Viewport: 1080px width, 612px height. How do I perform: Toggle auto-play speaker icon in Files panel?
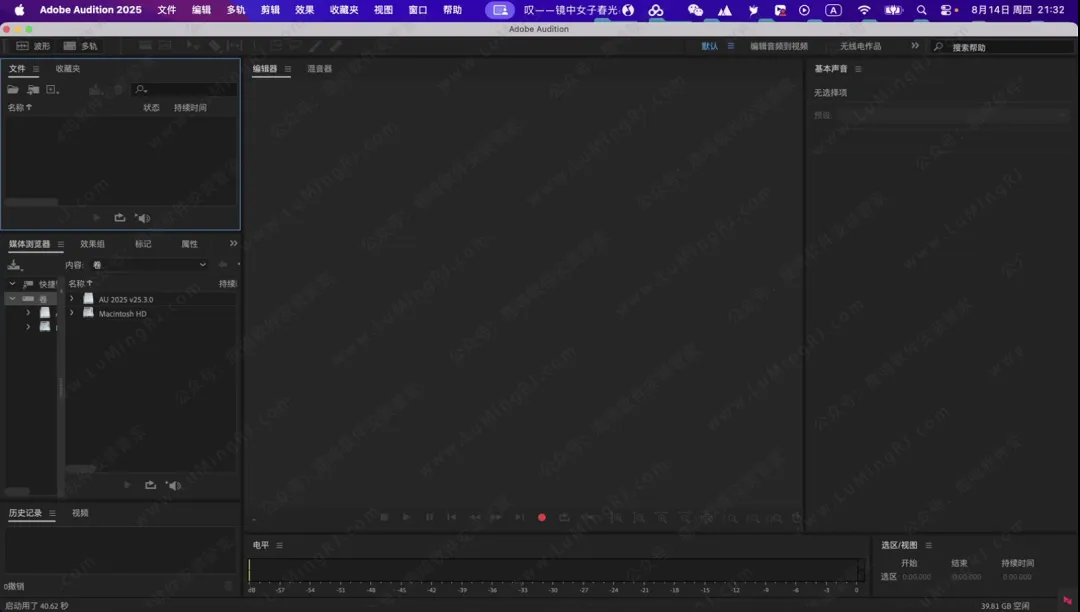[143, 218]
